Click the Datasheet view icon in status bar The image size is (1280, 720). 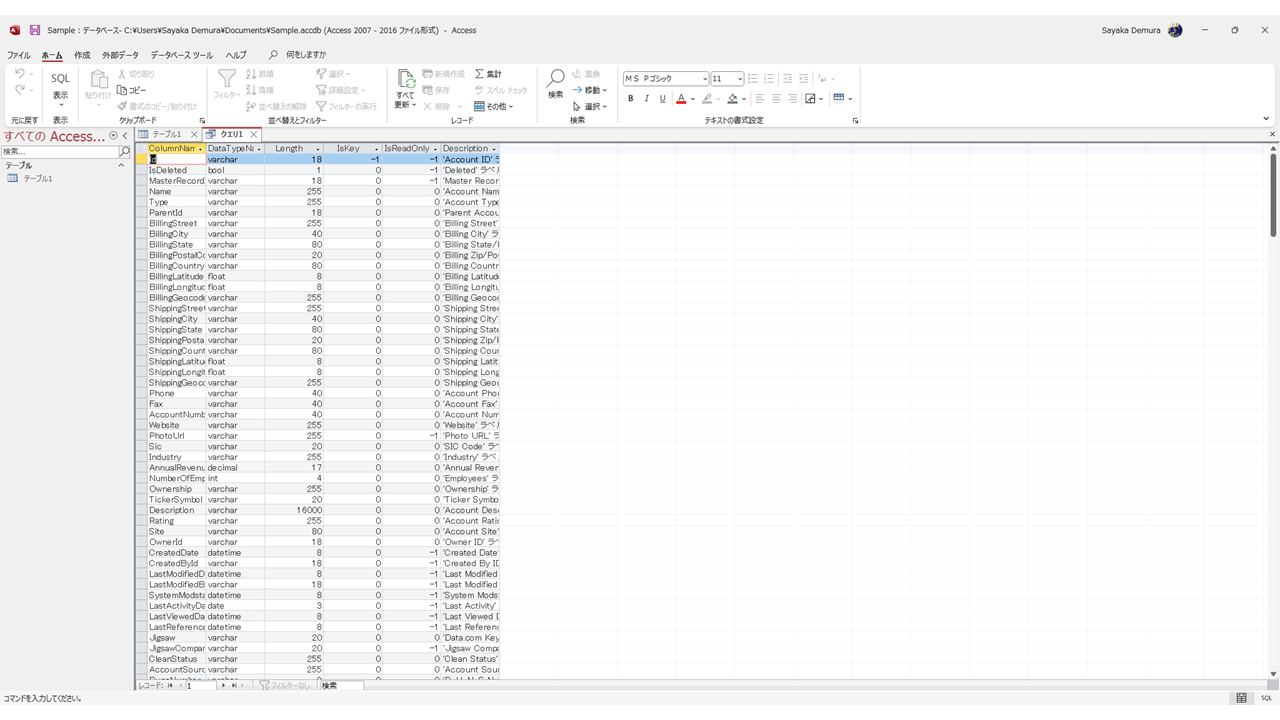1241,697
